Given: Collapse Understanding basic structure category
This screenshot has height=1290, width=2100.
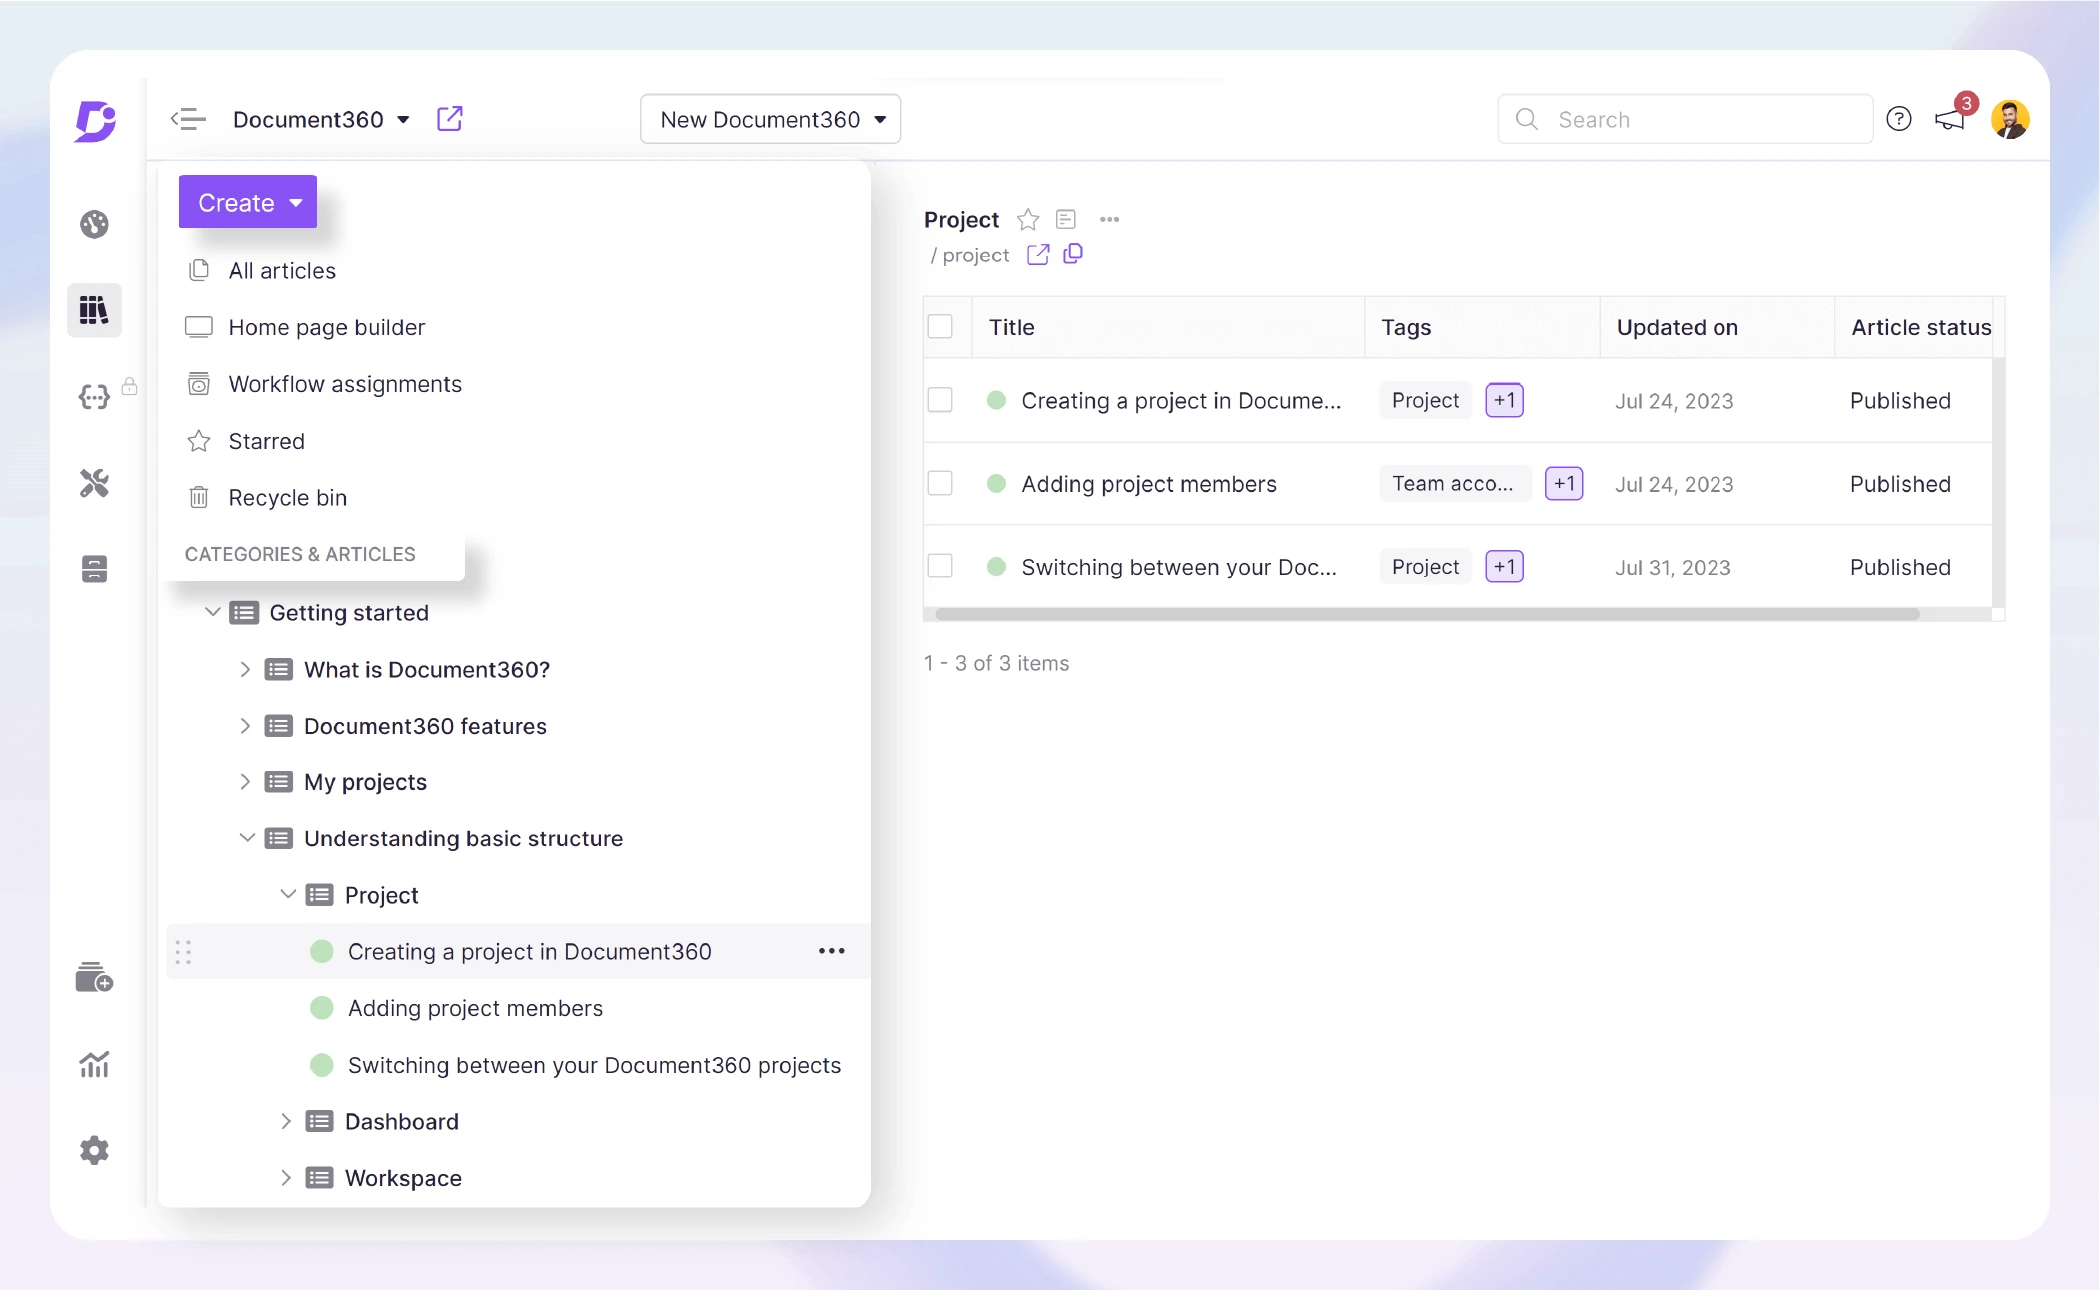Looking at the screenshot, I should tap(247, 838).
